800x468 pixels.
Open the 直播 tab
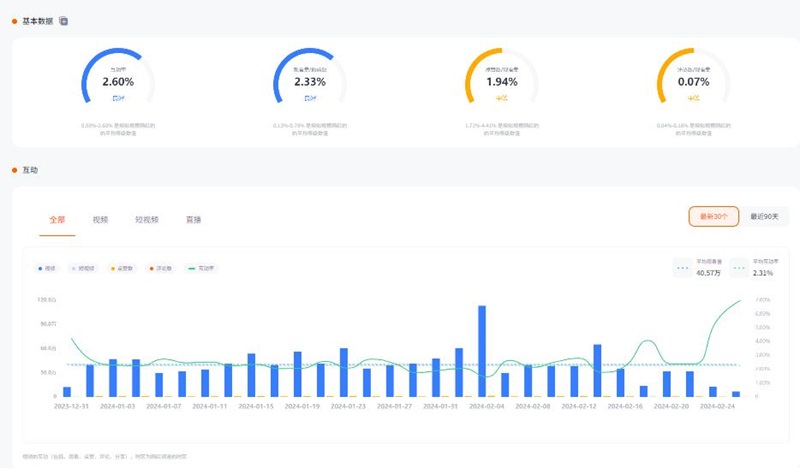(194, 218)
